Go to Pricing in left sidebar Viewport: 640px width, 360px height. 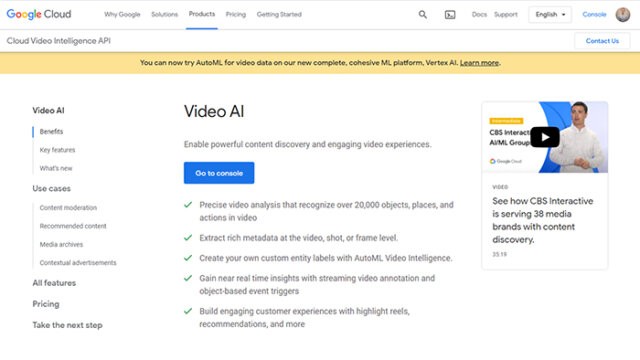[46, 304]
